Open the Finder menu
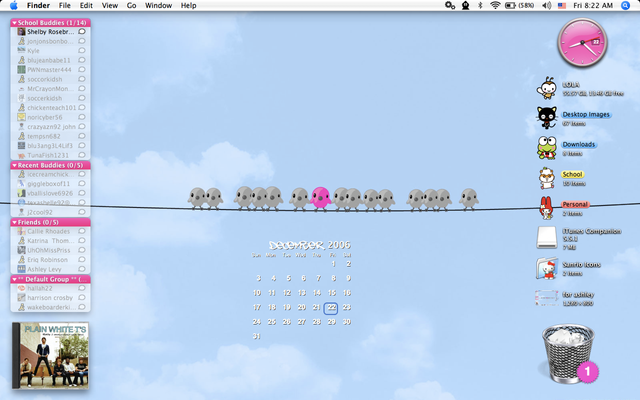640x400 pixels. pyautogui.click(x=38, y=5)
